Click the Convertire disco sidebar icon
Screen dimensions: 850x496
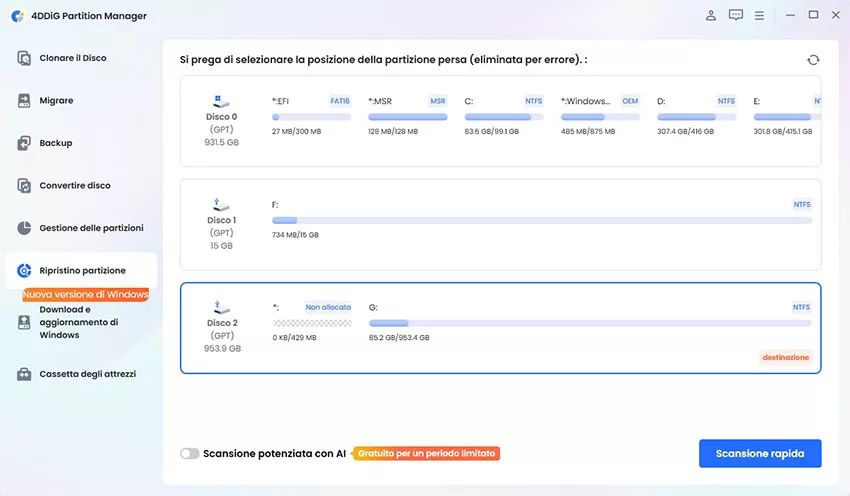click(x=25, y=186)
